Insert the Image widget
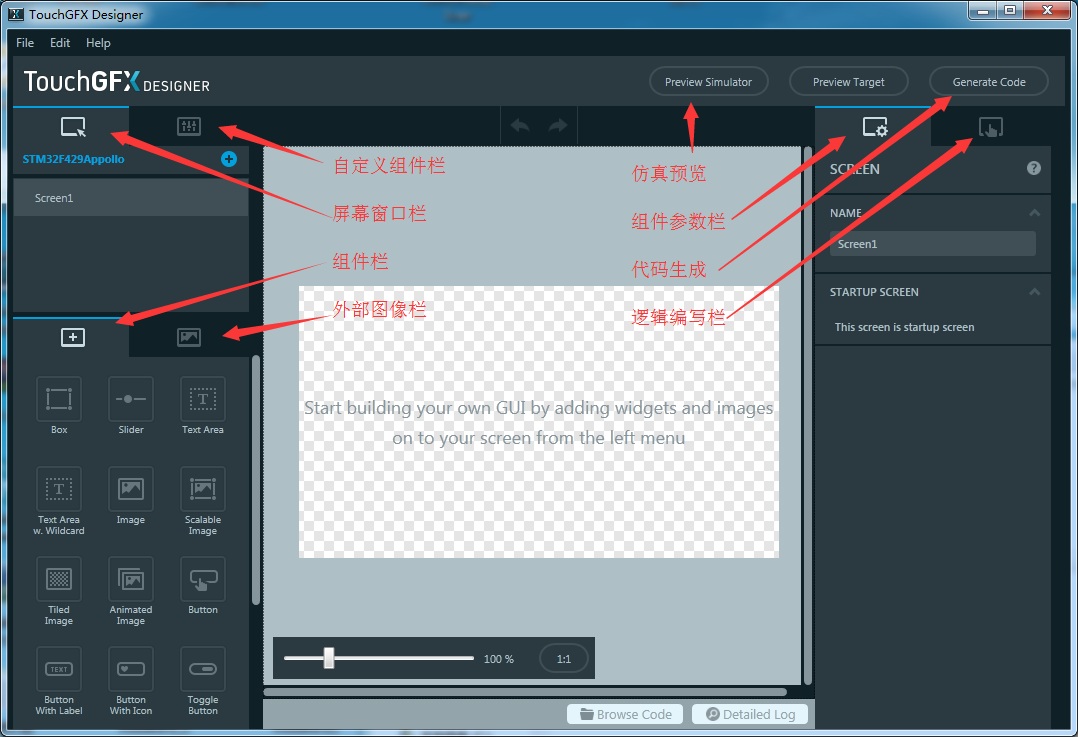Screen dimensions: 1078x737 pyautogui.click(x=131, y=489)
